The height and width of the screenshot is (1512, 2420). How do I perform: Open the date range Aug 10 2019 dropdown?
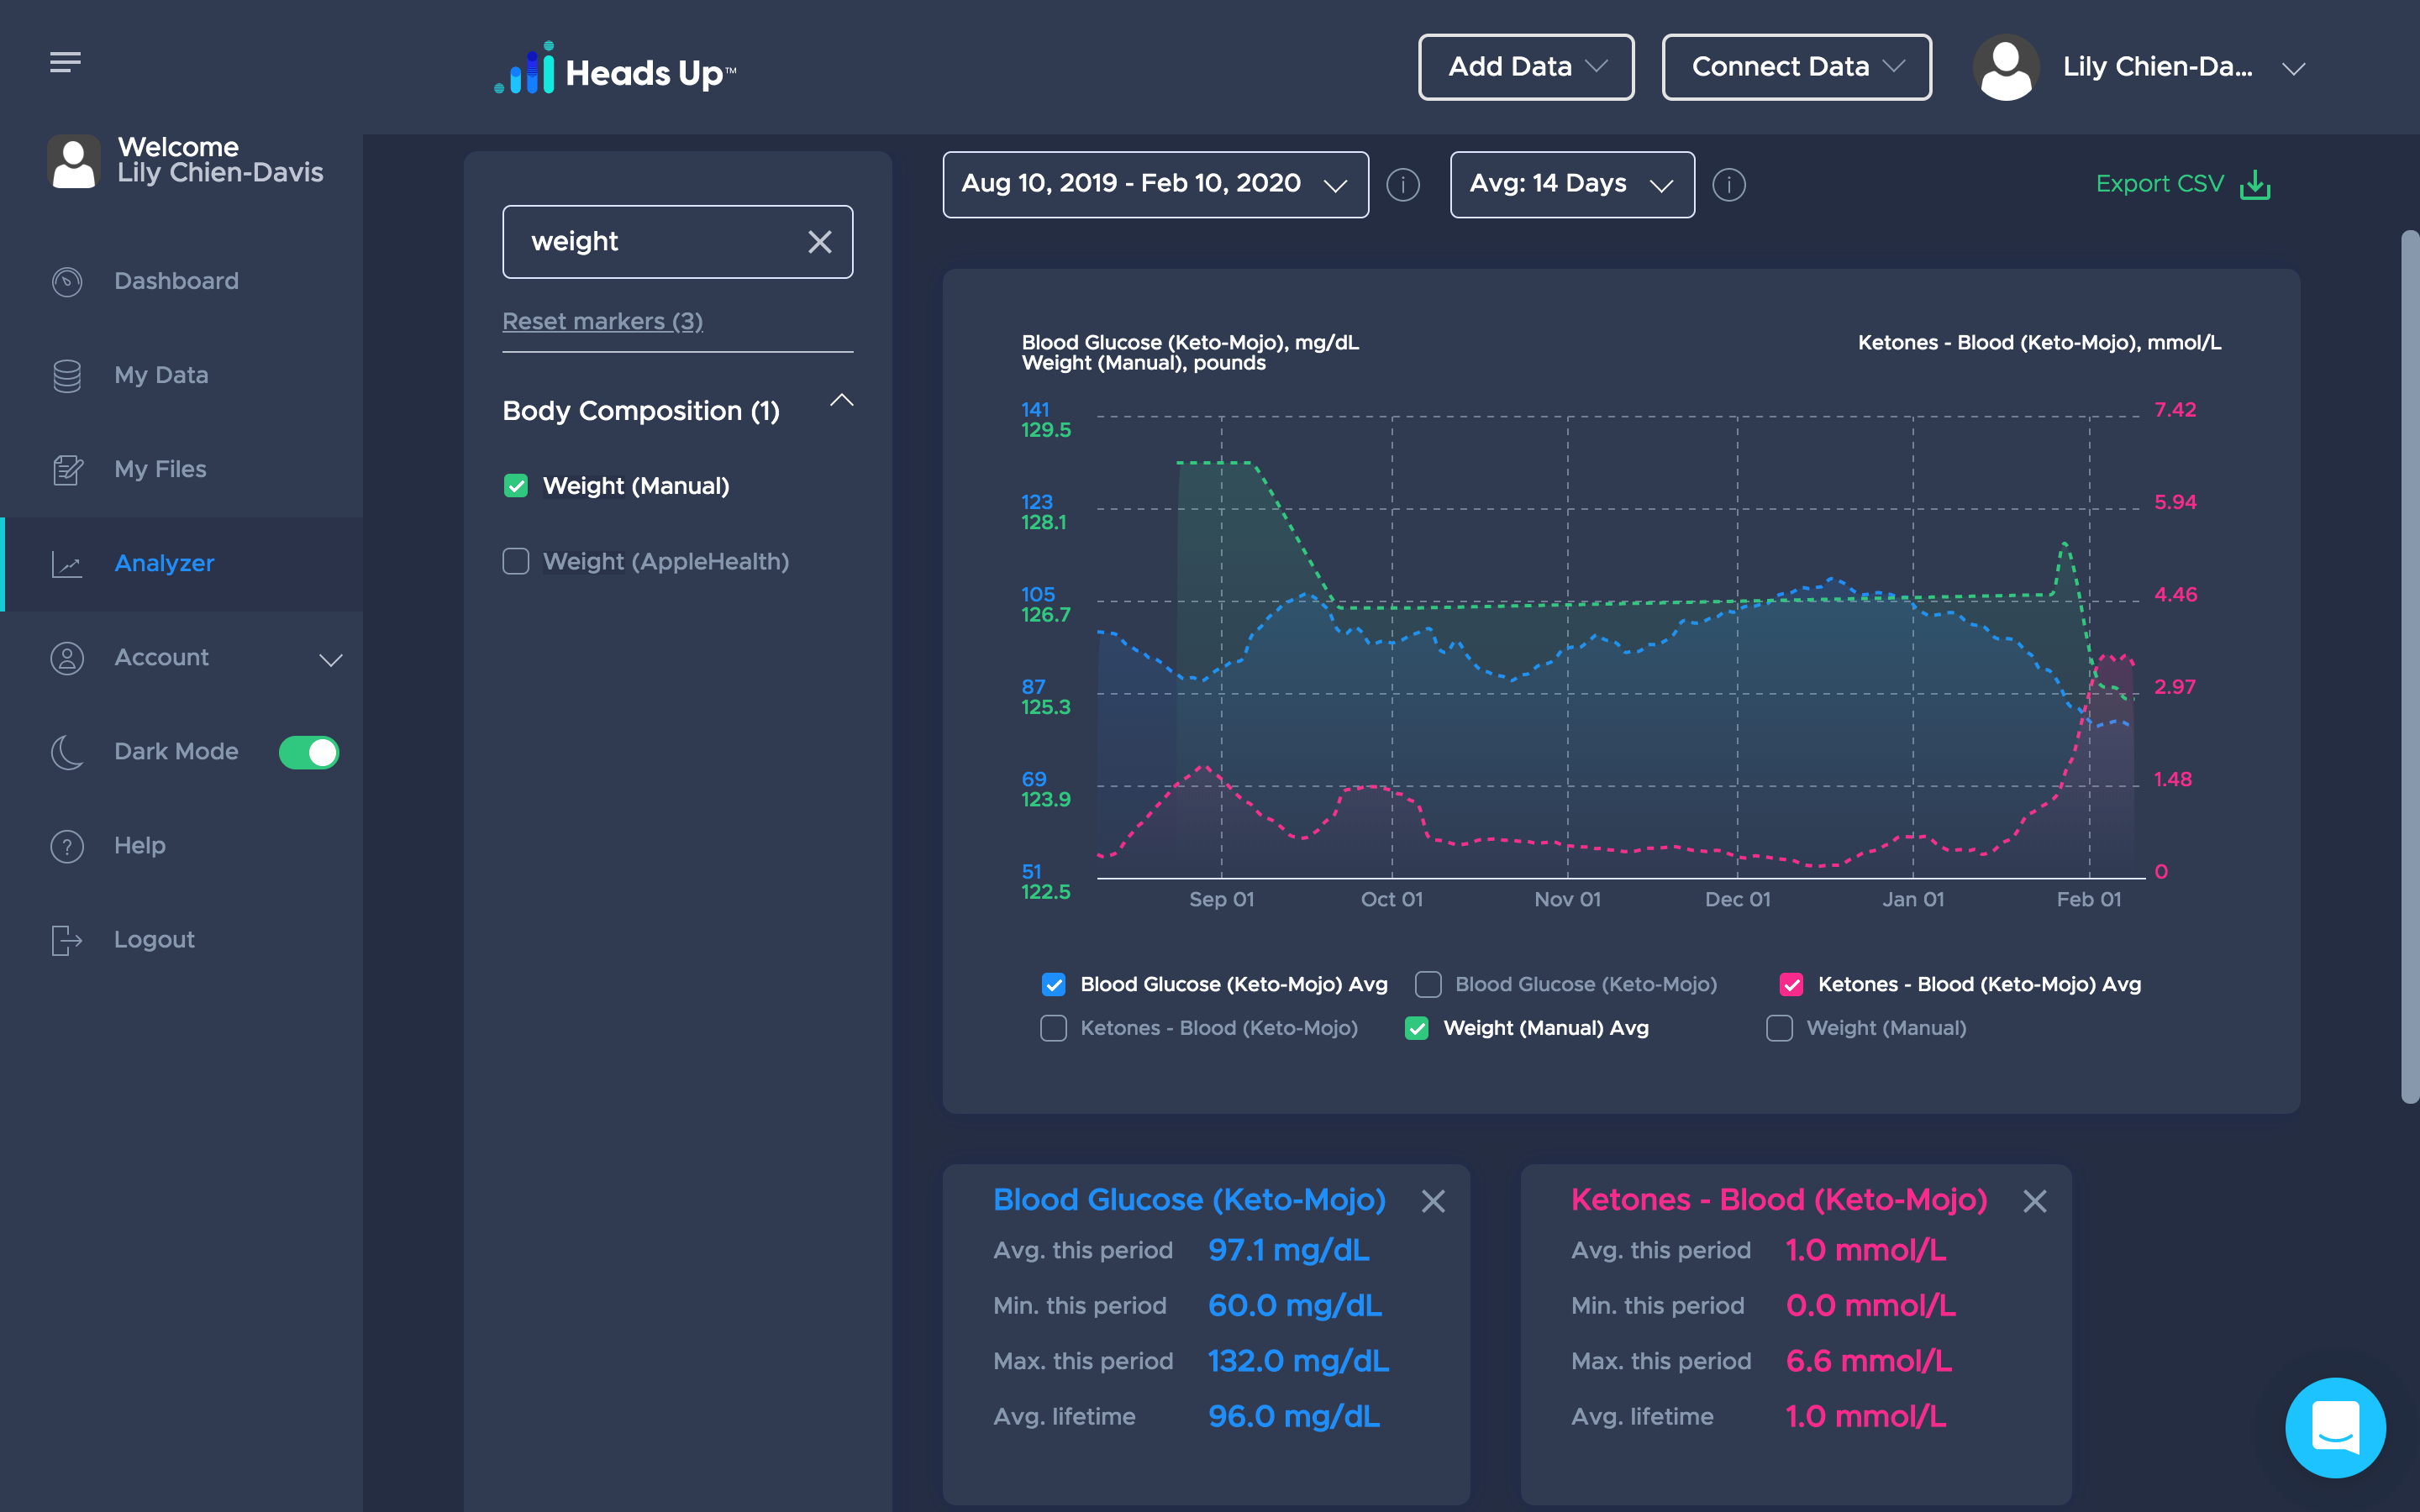pos(1155,183)
